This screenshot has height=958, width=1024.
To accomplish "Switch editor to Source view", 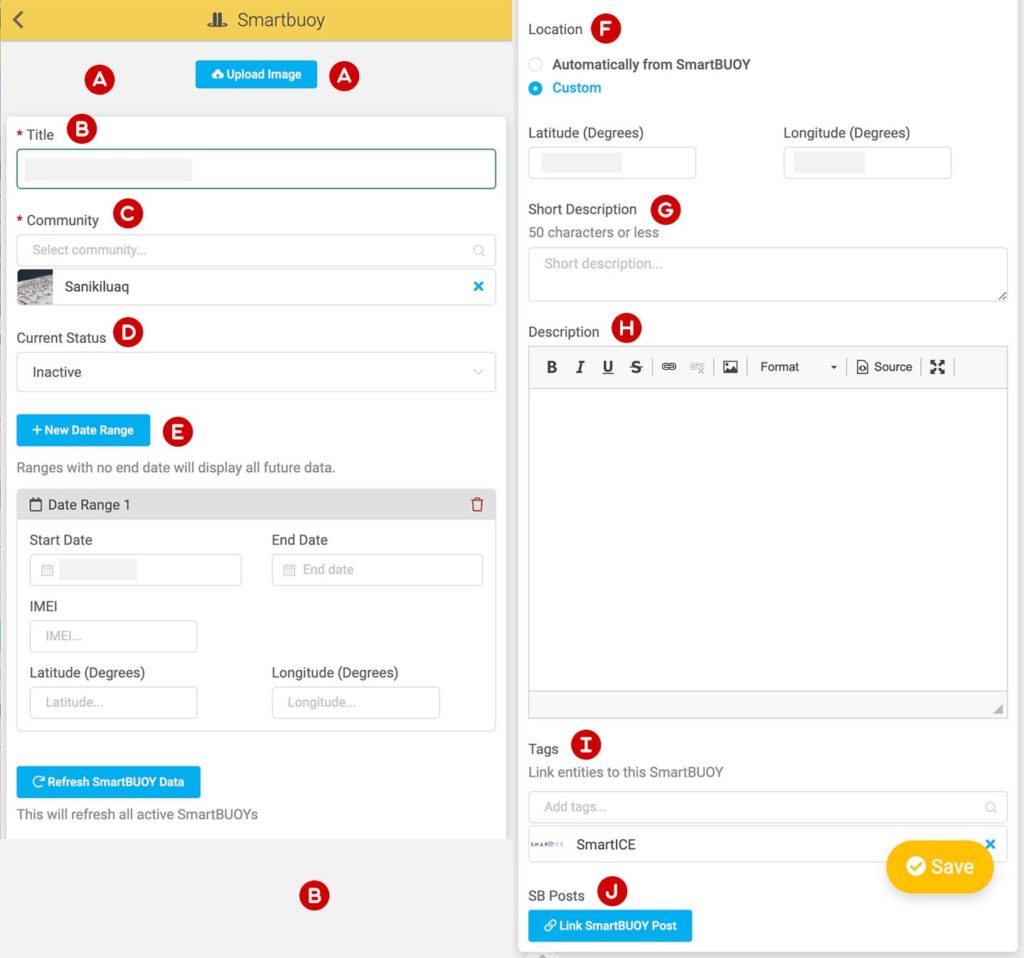I will click(x=884, y=367).
